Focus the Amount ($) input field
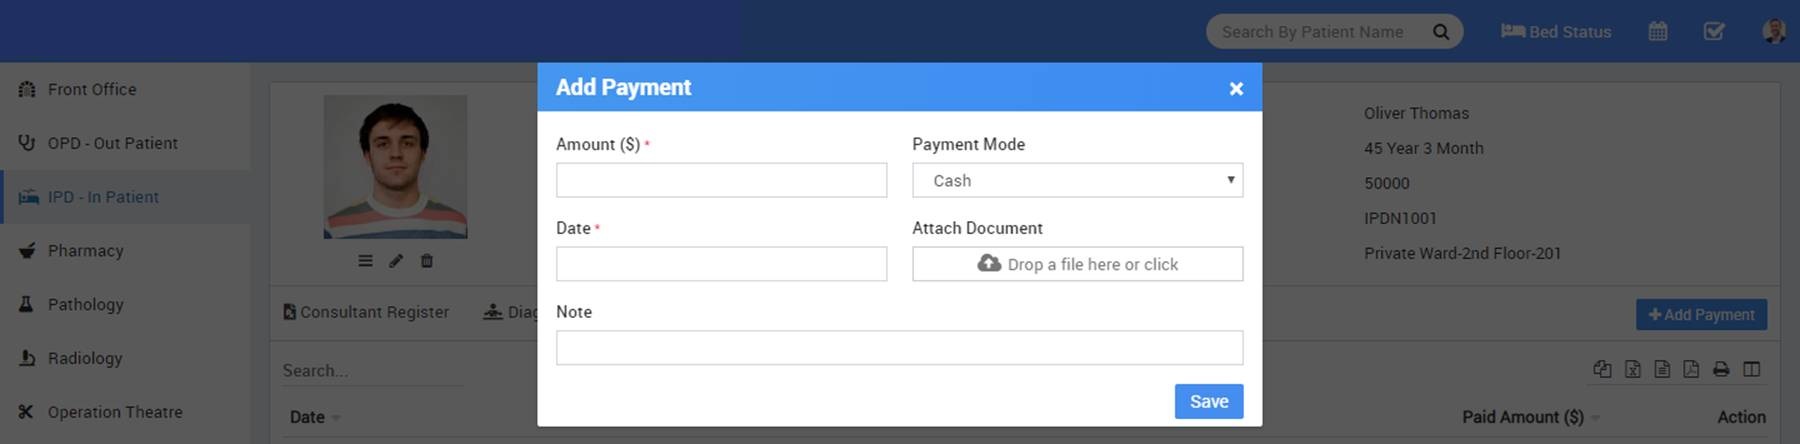1800x444 pixels. (x=721, y=180)
